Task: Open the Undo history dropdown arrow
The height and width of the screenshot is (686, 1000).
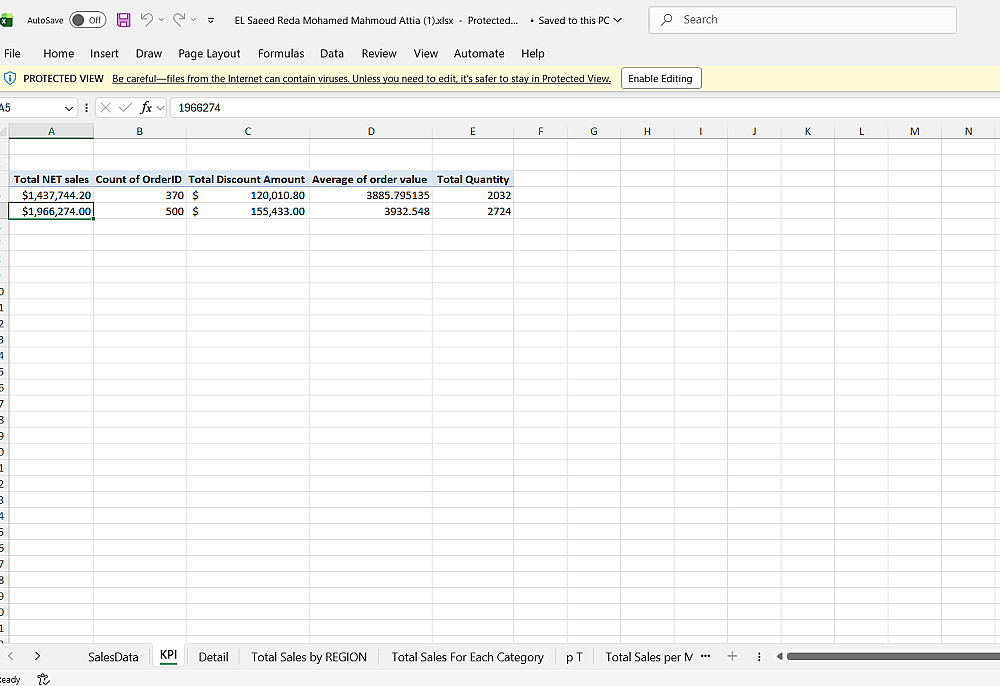Action: [161, 20]
